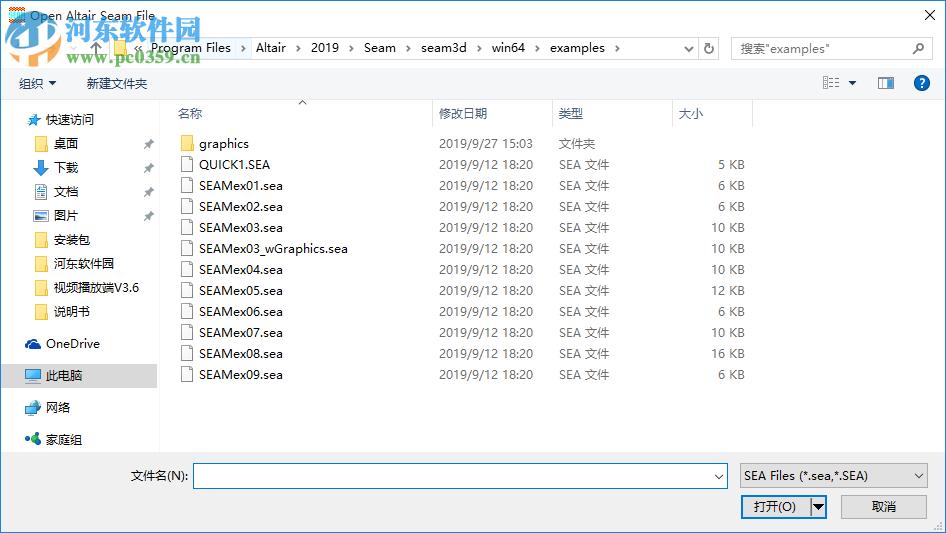Select file SEAMex01.sea
The image size is (946, 533).
tap(240, 186)
